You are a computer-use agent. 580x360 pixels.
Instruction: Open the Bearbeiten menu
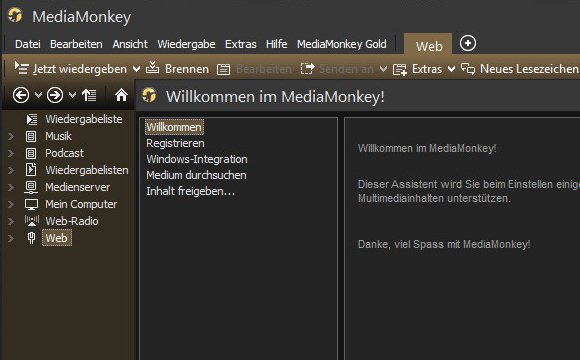[76, 44]
